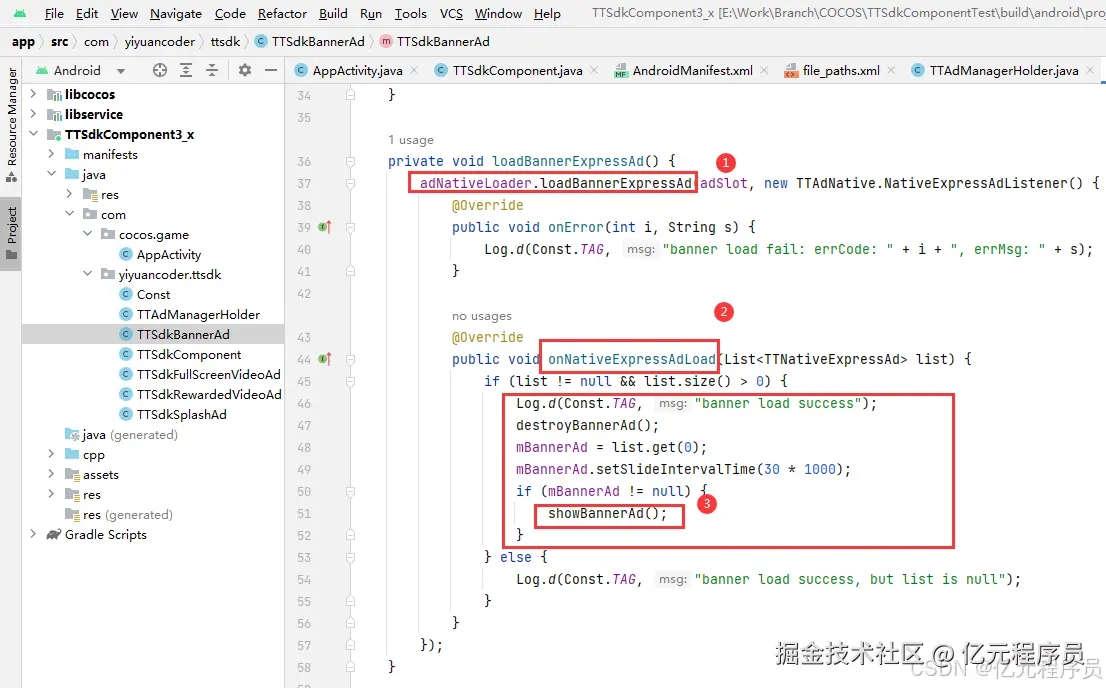The image size is (1106, 688).
Task: Open project panel settings gear
Action: 245,70
